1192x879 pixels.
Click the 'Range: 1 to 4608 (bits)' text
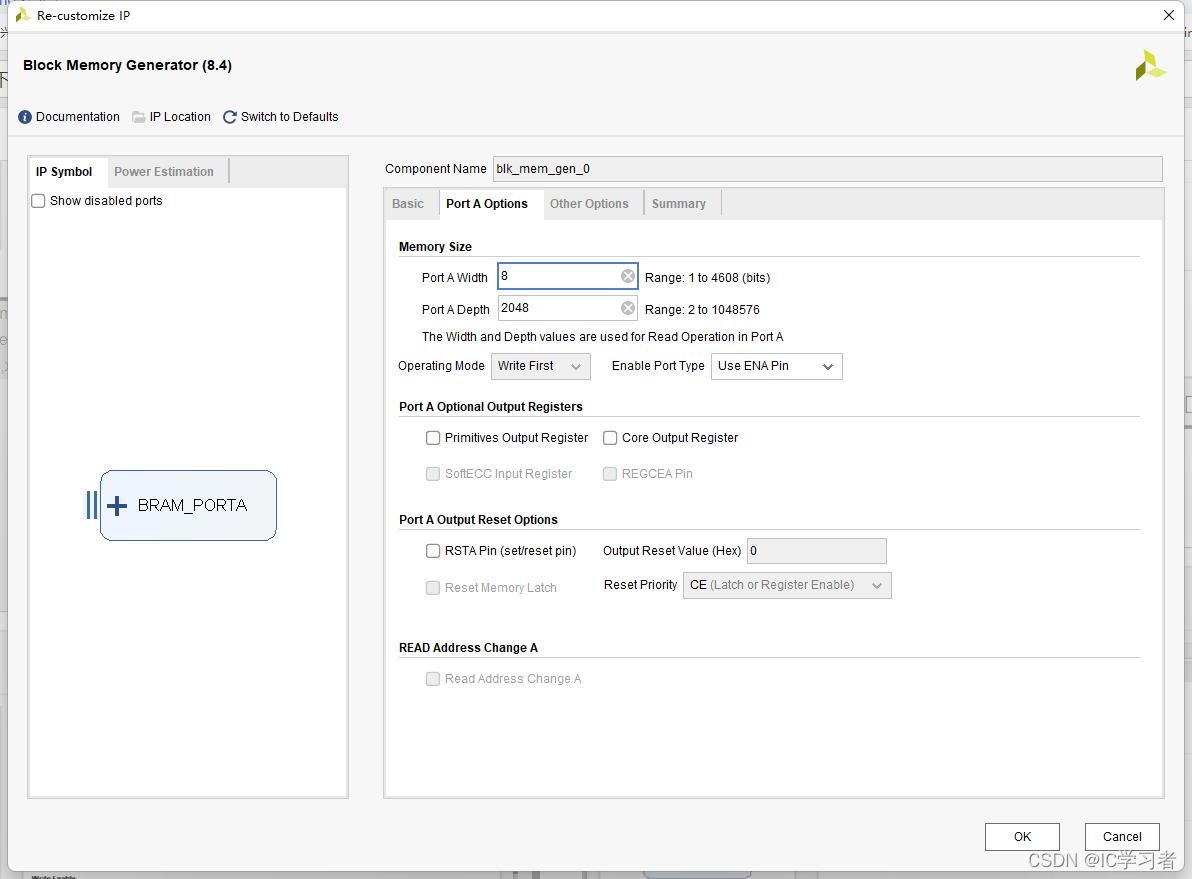[708, 278]
